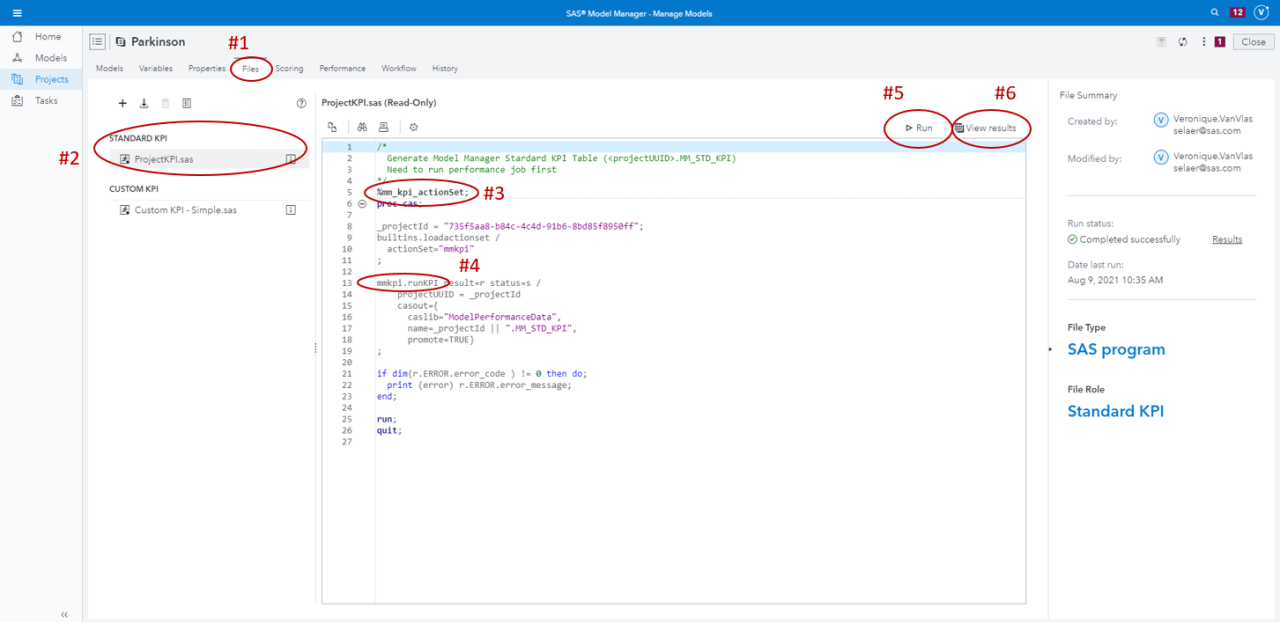Open help icon in files pane
The image size is (1280, 623).
pos(301,103)
